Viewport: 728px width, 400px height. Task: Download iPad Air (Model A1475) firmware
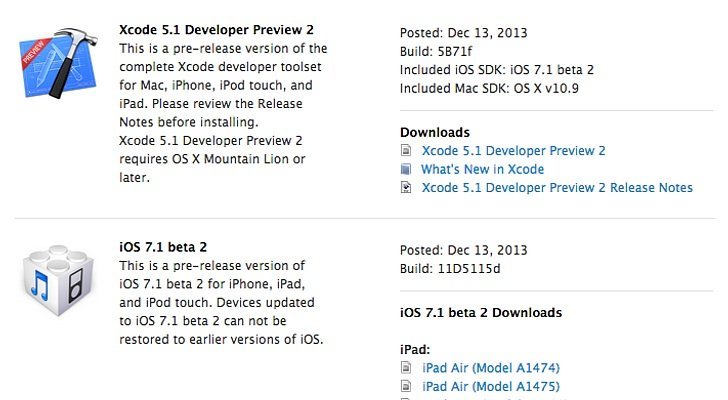(x=491, y=387)
